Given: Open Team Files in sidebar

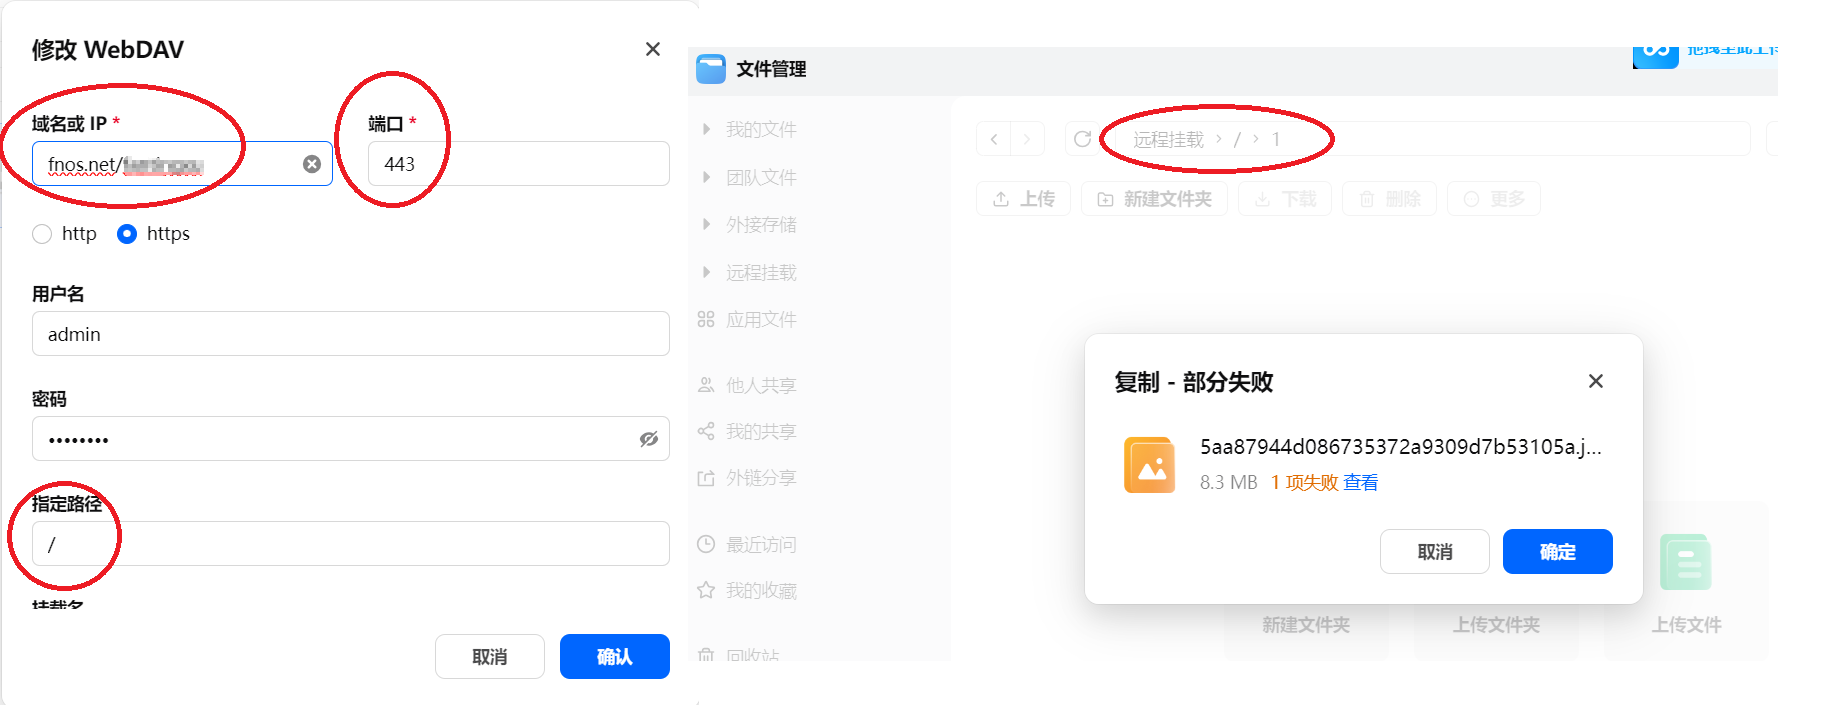Looking at the screenshot, I should click(x=761, y=177).
